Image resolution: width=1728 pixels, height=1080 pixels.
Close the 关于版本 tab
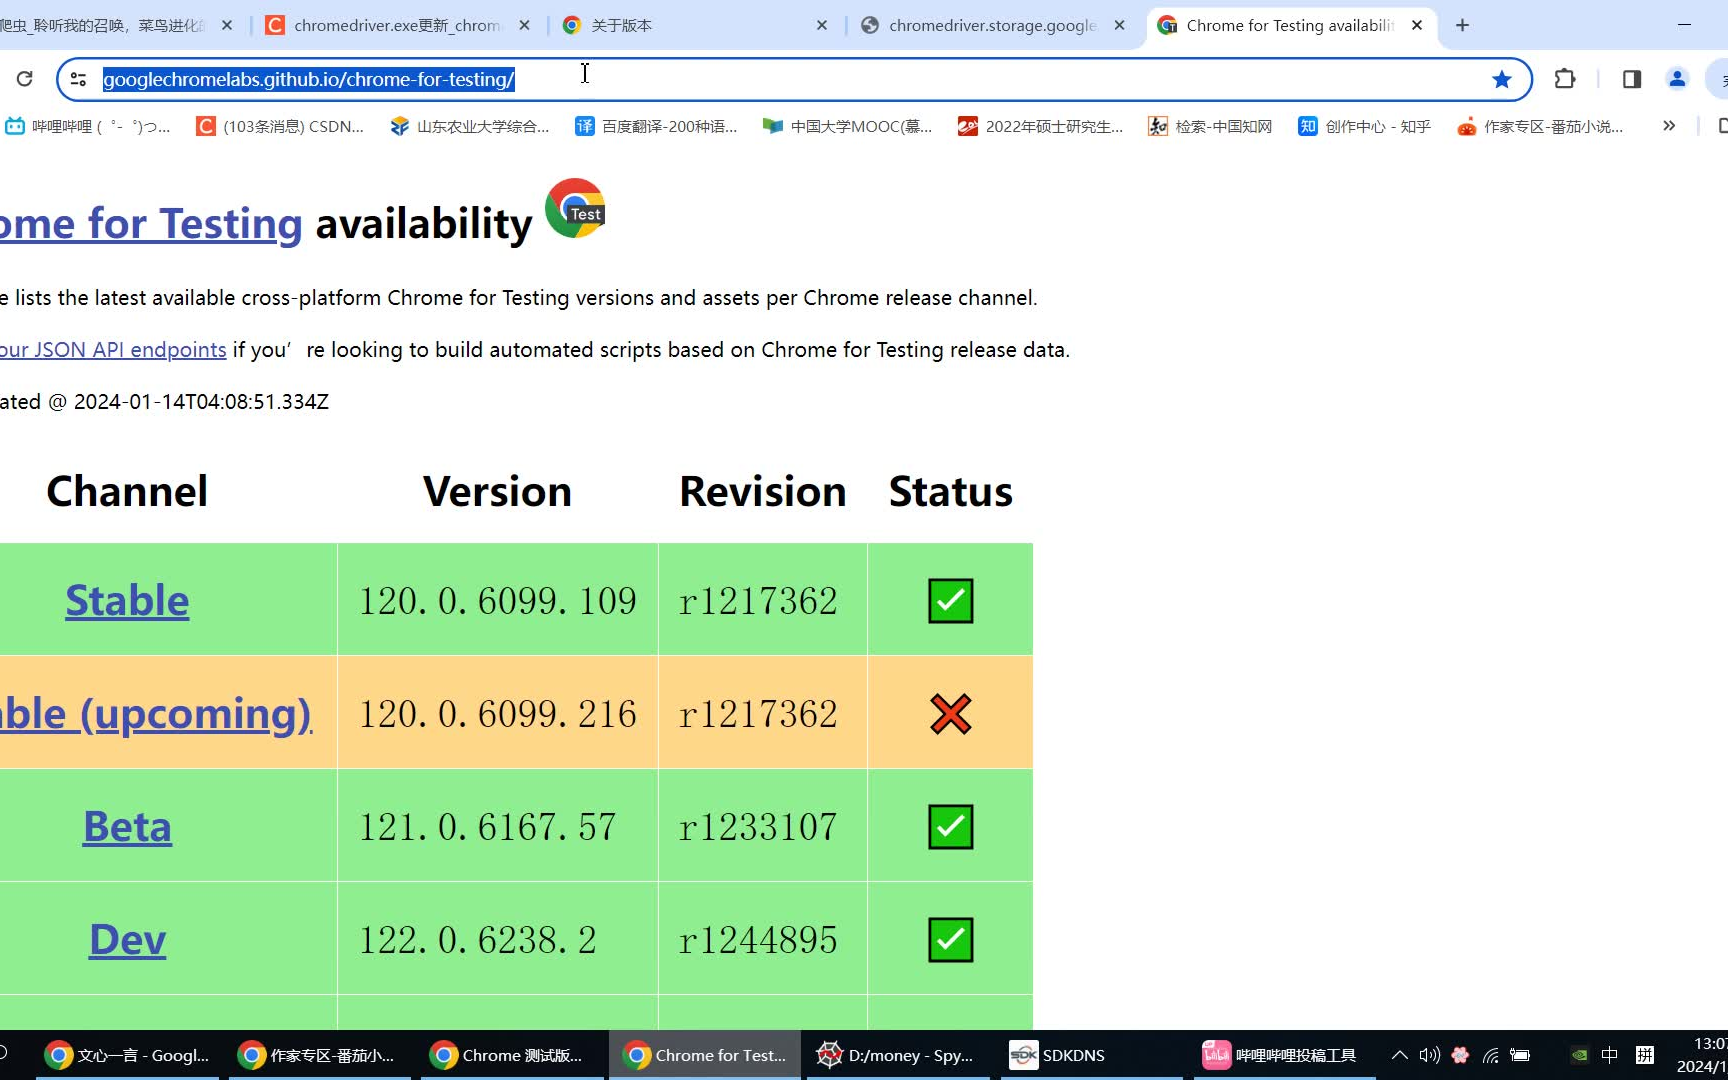click(x=822, y=25)
